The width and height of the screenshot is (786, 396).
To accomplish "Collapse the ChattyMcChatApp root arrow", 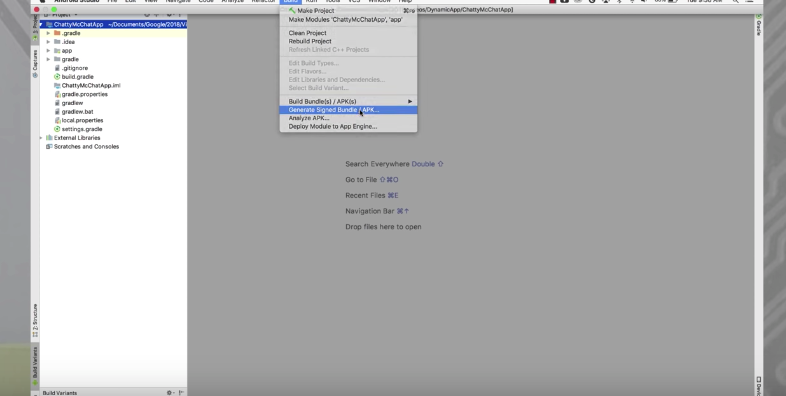I will click(x=42, y=25).
